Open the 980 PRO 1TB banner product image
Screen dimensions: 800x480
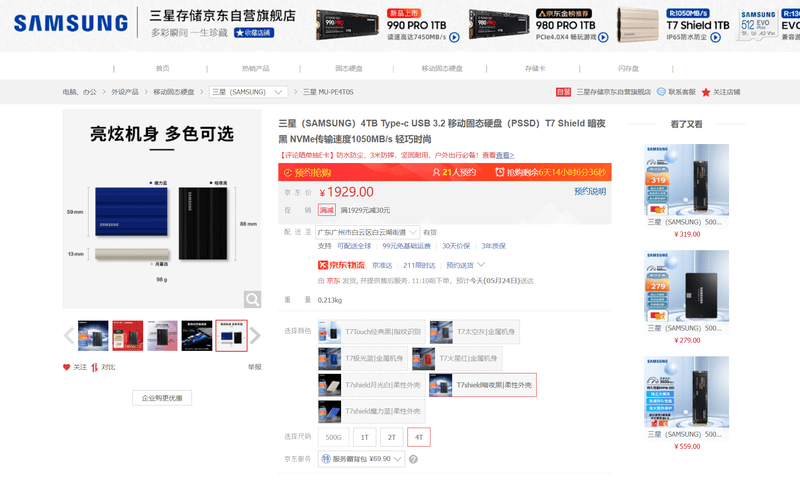[498, 24]
